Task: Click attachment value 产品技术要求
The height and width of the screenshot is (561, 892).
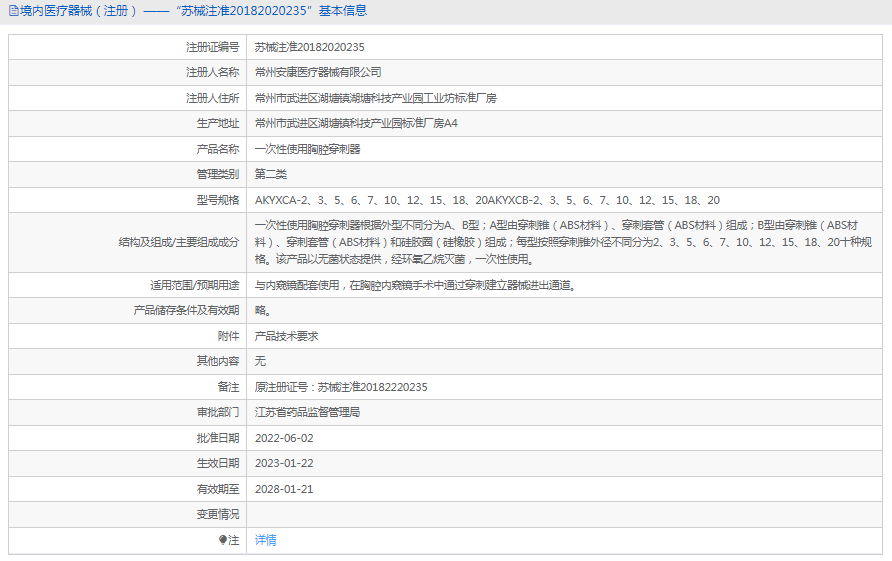Action: [x=286, y=336]
